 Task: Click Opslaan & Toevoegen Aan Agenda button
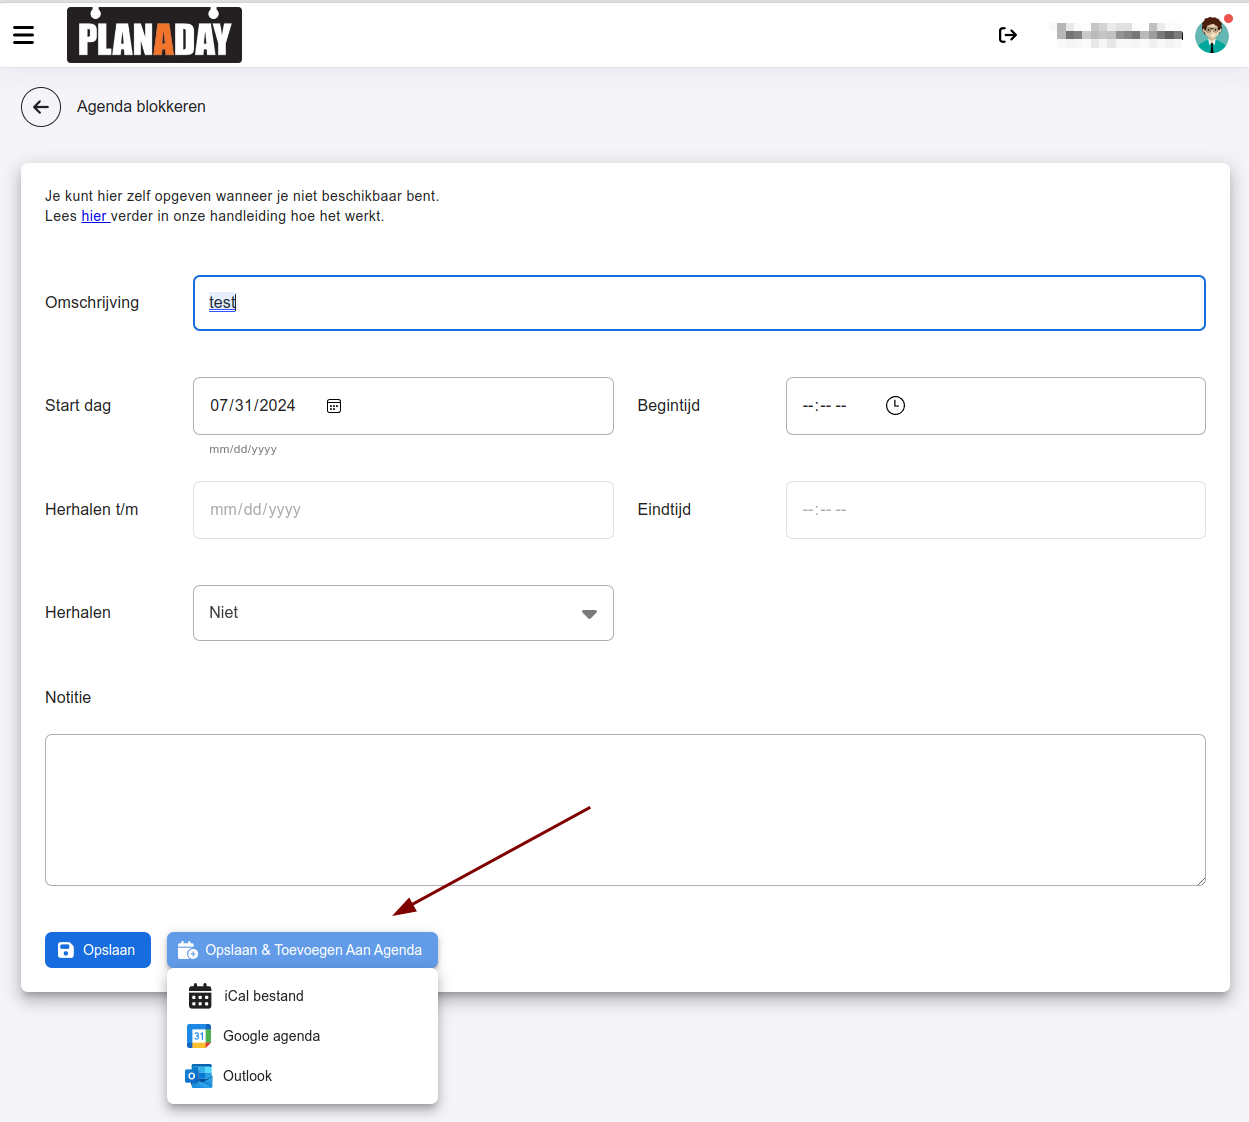tap(302, 950)
